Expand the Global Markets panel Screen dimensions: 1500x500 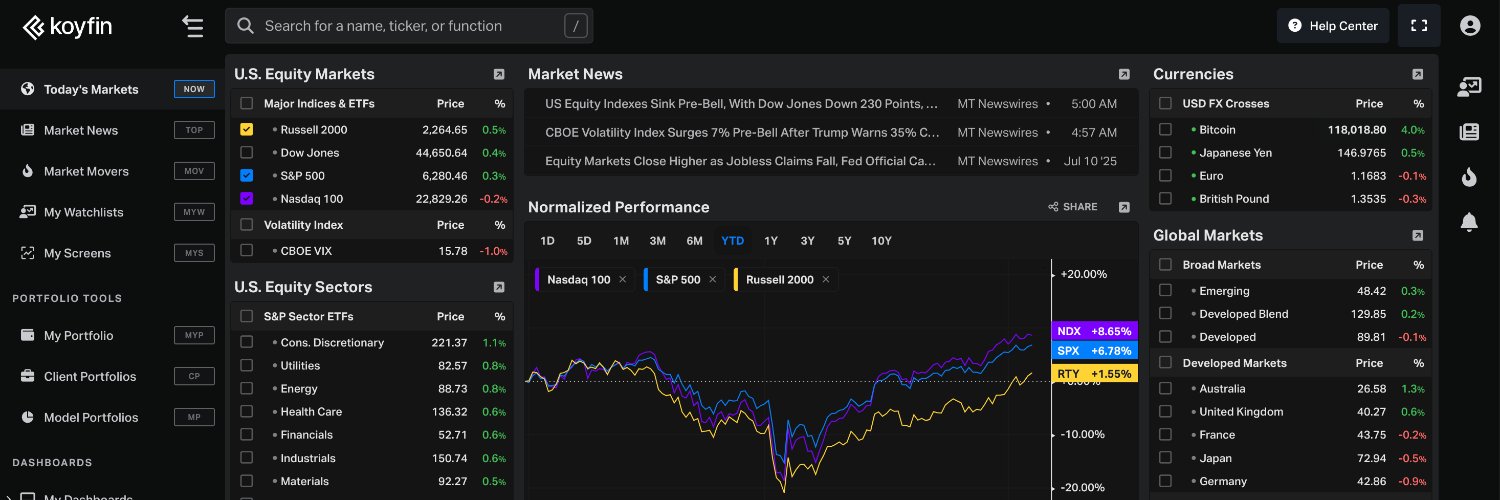(1417, 235)
